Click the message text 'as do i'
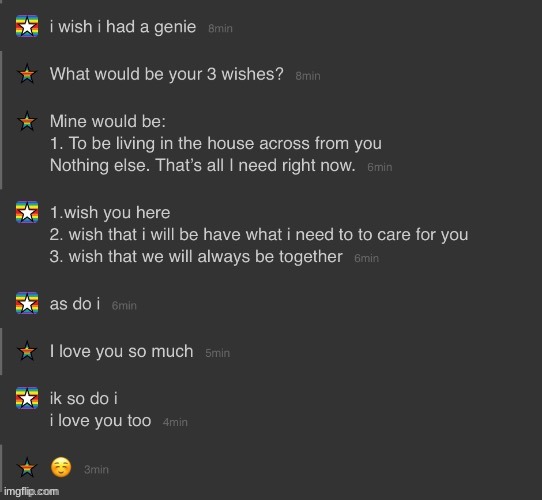542x500 pixels. pos(75,304)
